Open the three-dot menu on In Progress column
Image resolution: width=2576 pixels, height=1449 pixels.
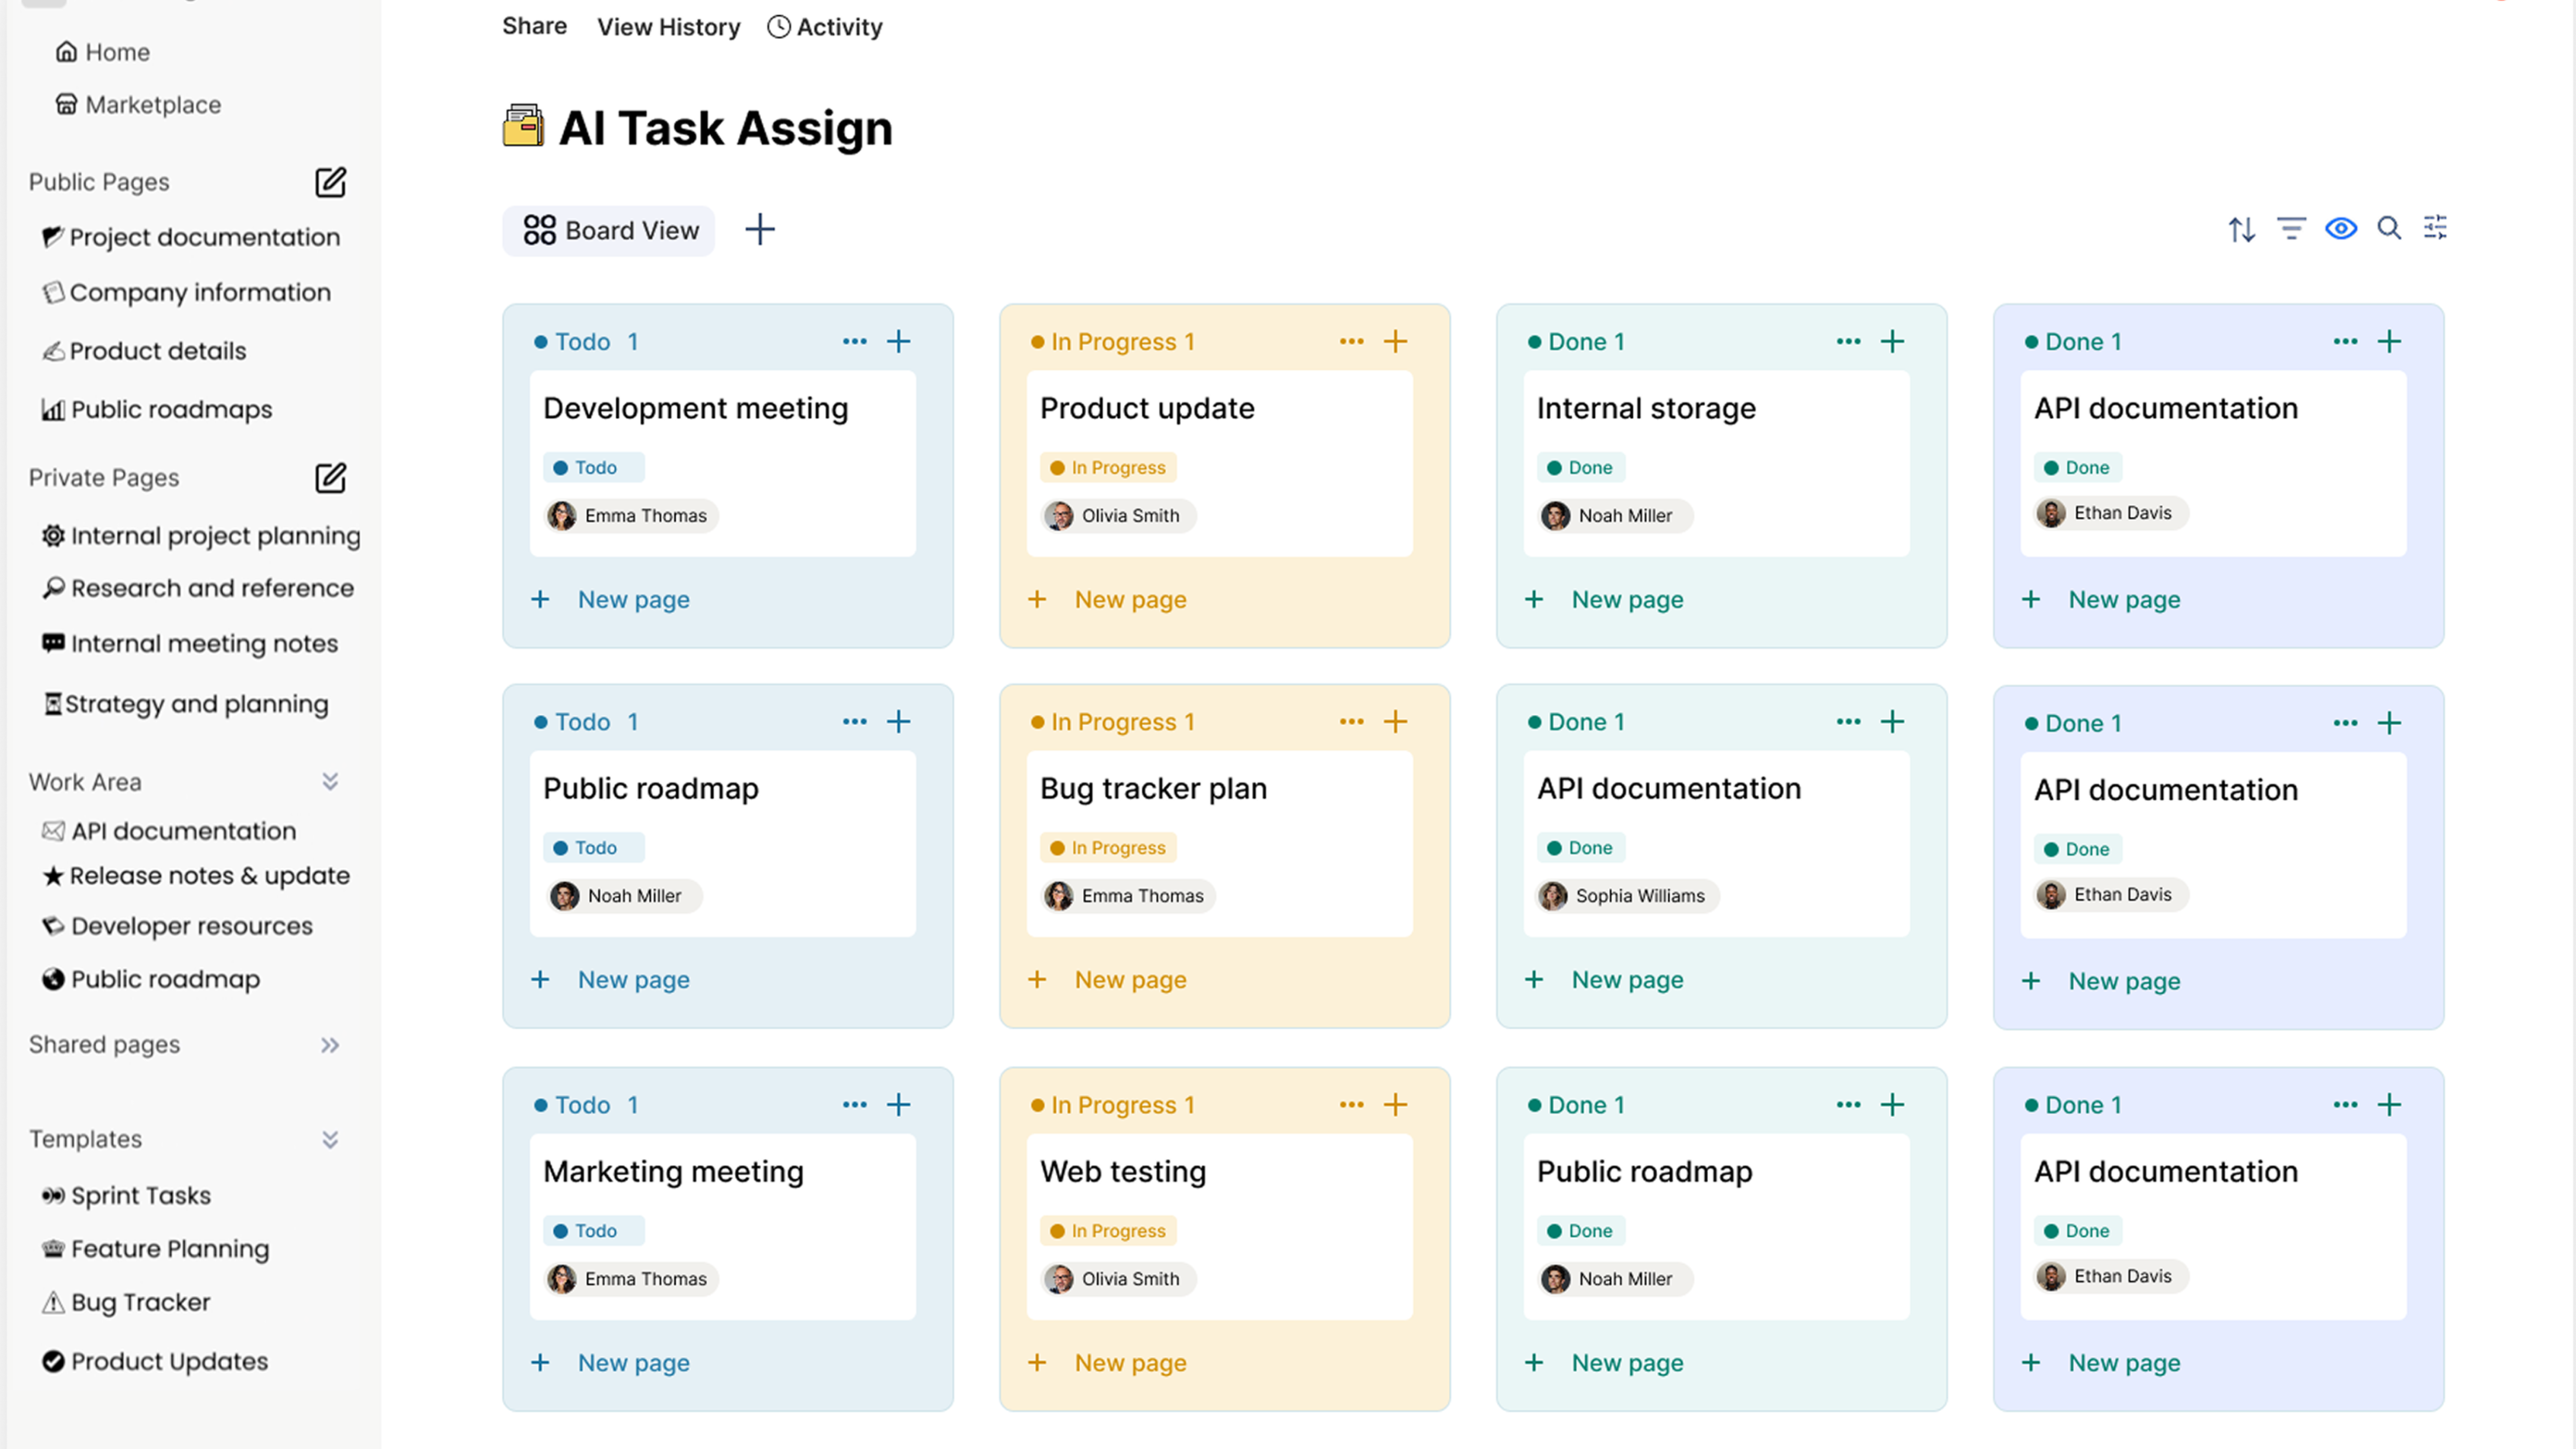[1351, 341]
